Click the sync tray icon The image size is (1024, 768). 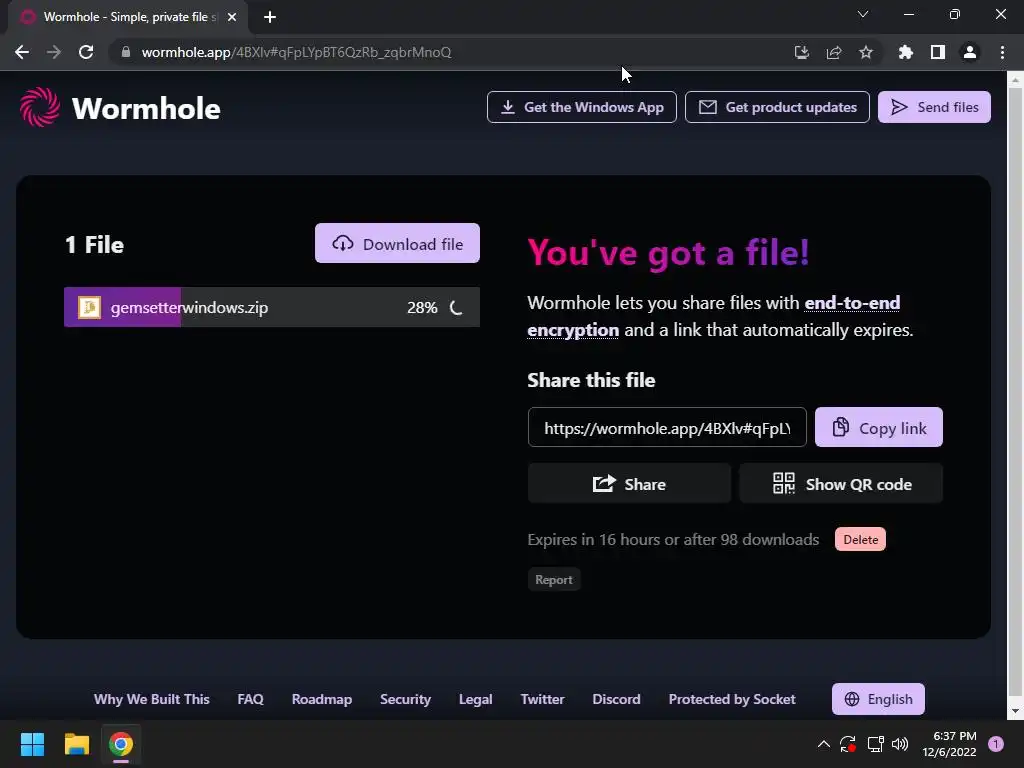(x=848, y=744)
